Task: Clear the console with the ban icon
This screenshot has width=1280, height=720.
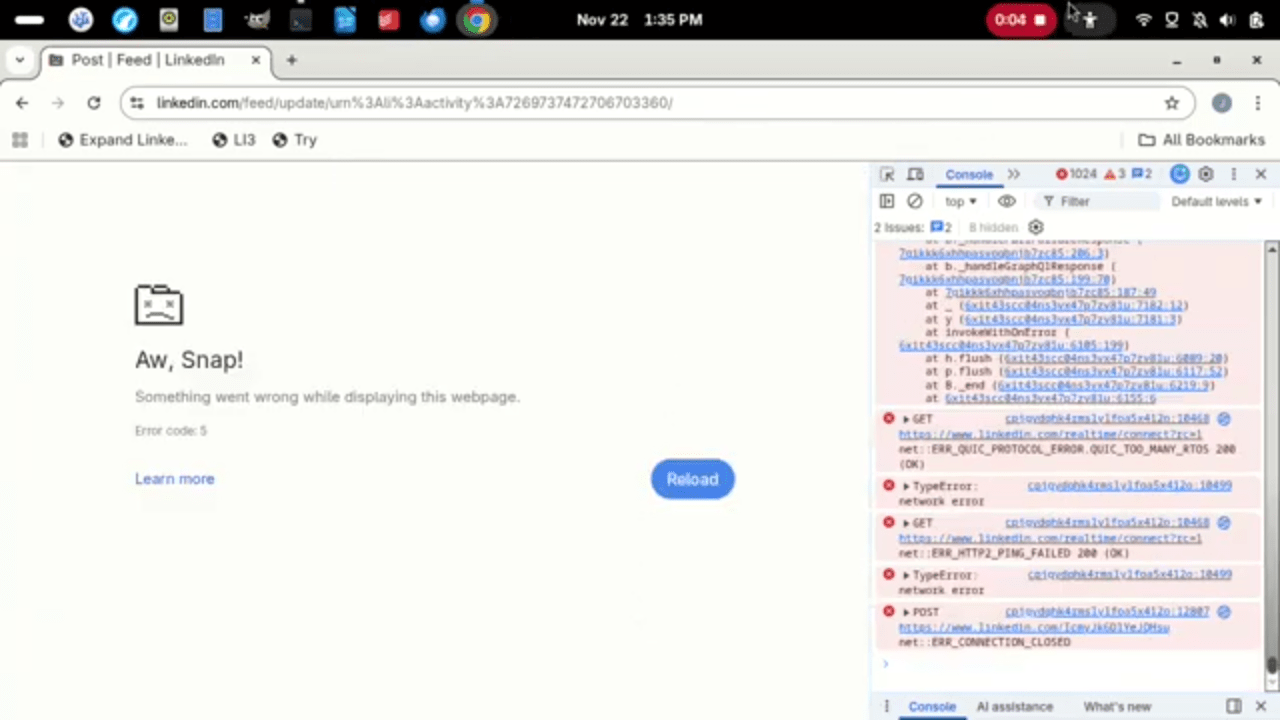Action: pos(914,201)
